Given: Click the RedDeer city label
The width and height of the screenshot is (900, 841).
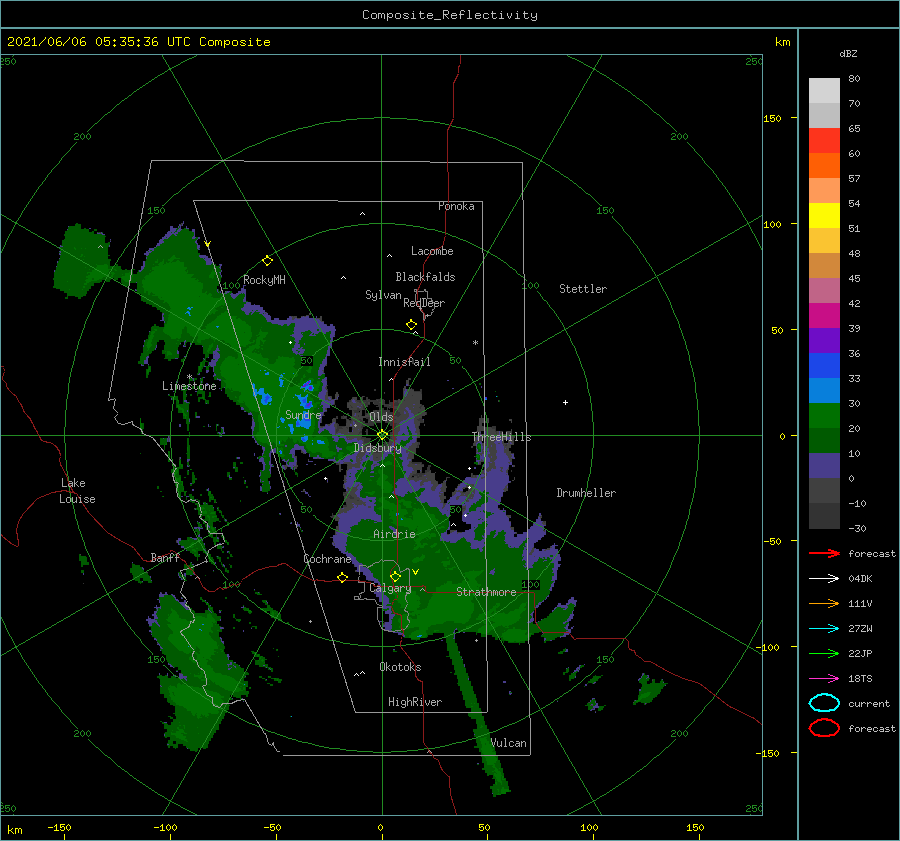Looking at the screenshot, I should click(x=424, y=303).
